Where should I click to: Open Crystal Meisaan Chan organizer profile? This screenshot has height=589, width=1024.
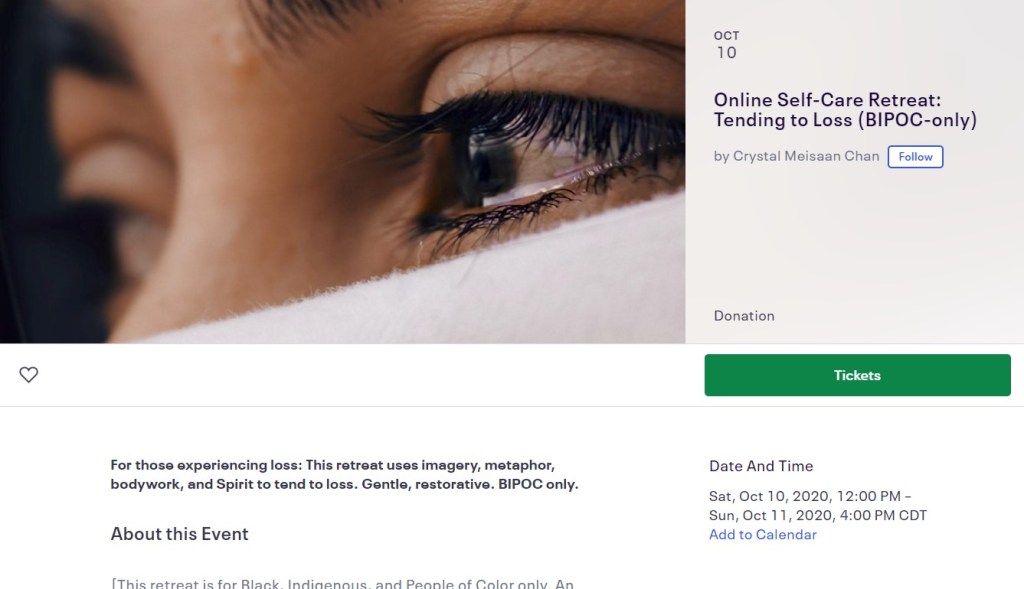point(806,156)
